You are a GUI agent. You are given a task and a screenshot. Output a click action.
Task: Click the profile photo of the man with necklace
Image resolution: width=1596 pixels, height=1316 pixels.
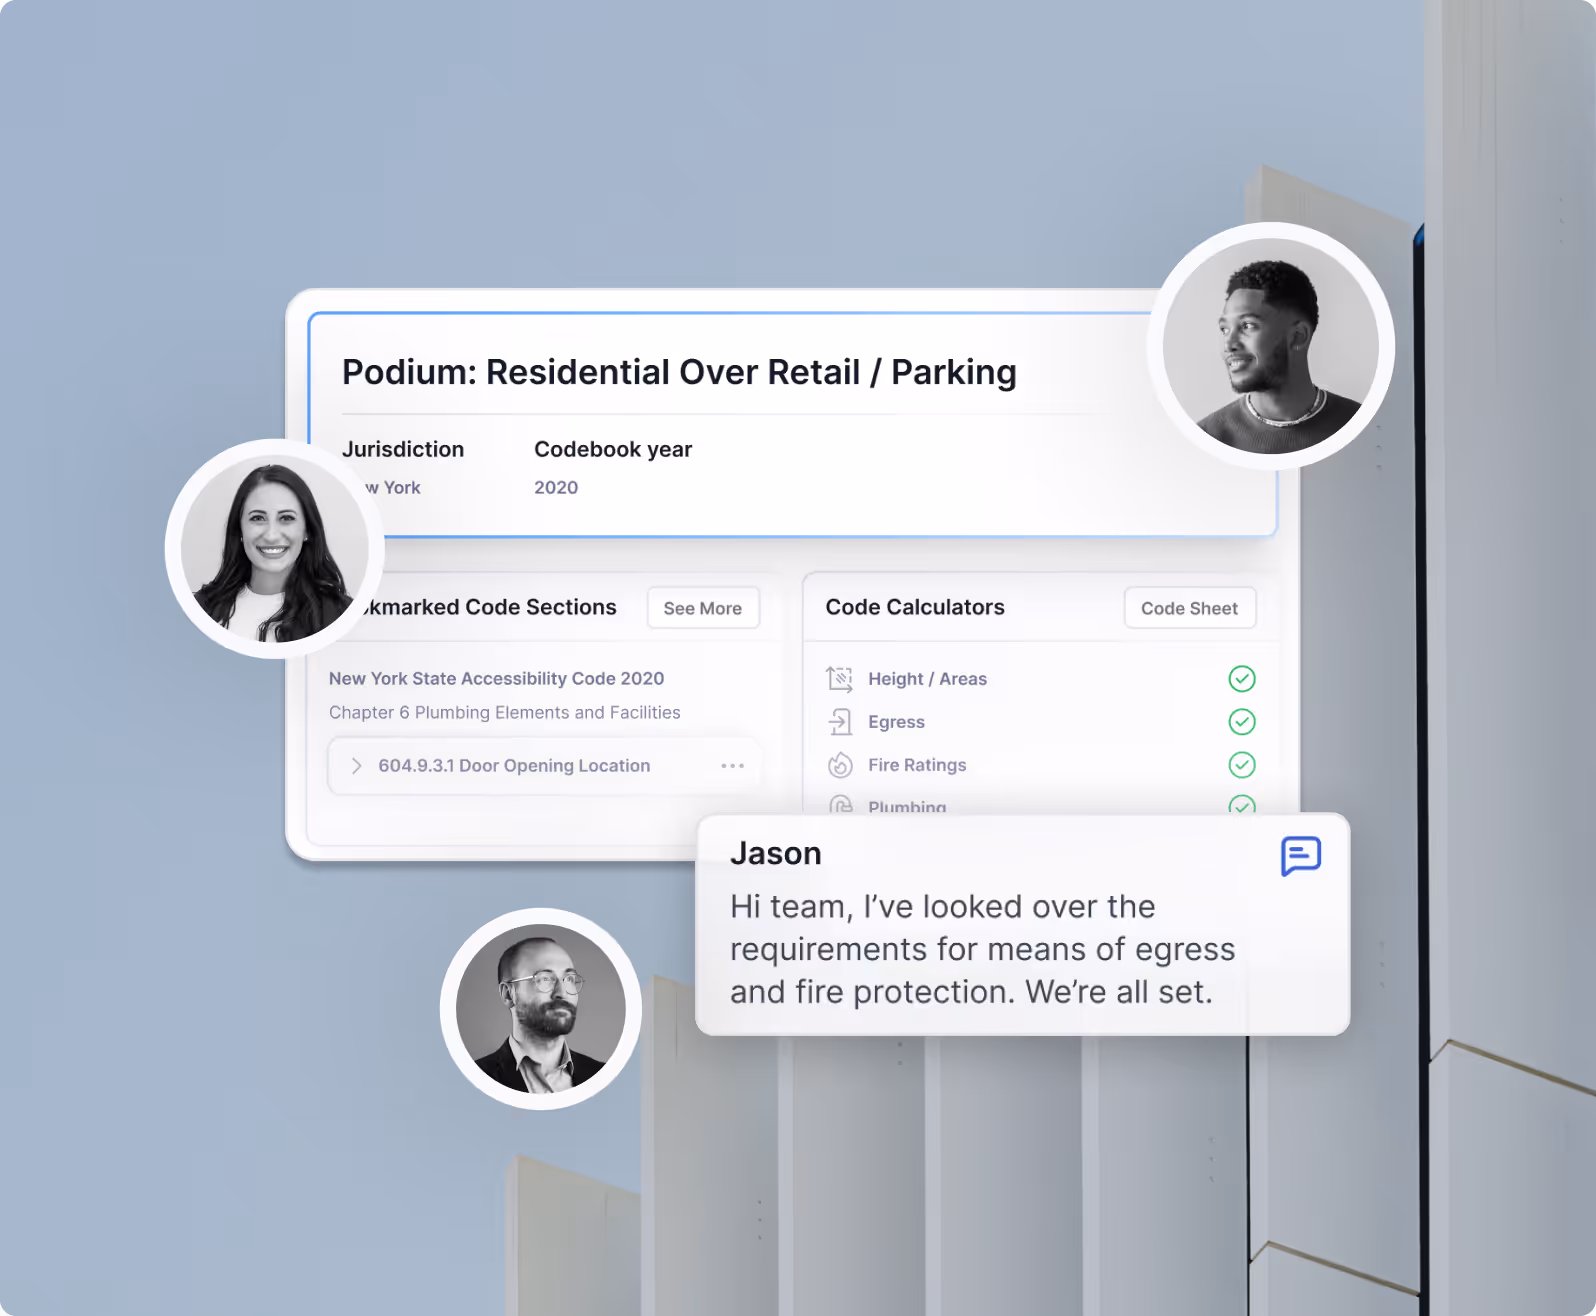[x=1271, y=346]
